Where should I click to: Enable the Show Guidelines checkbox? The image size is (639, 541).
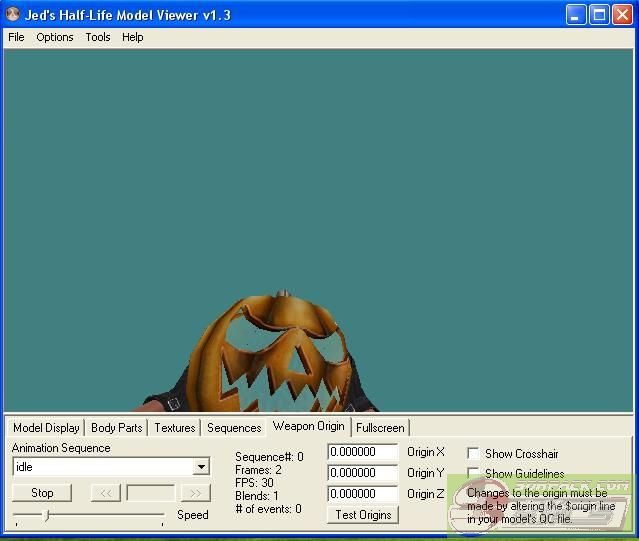[x=473, y=473]
